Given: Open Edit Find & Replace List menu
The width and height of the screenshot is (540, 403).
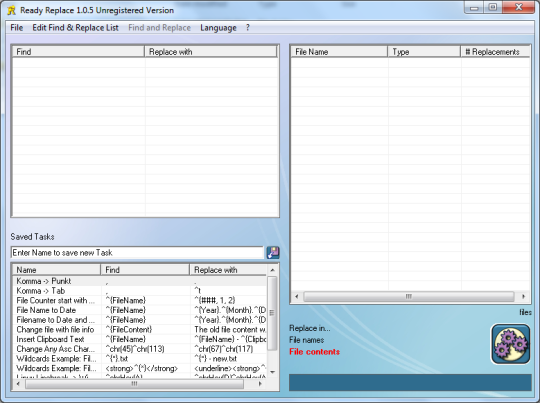Looking at the screenshot, I should coord(75,28).
